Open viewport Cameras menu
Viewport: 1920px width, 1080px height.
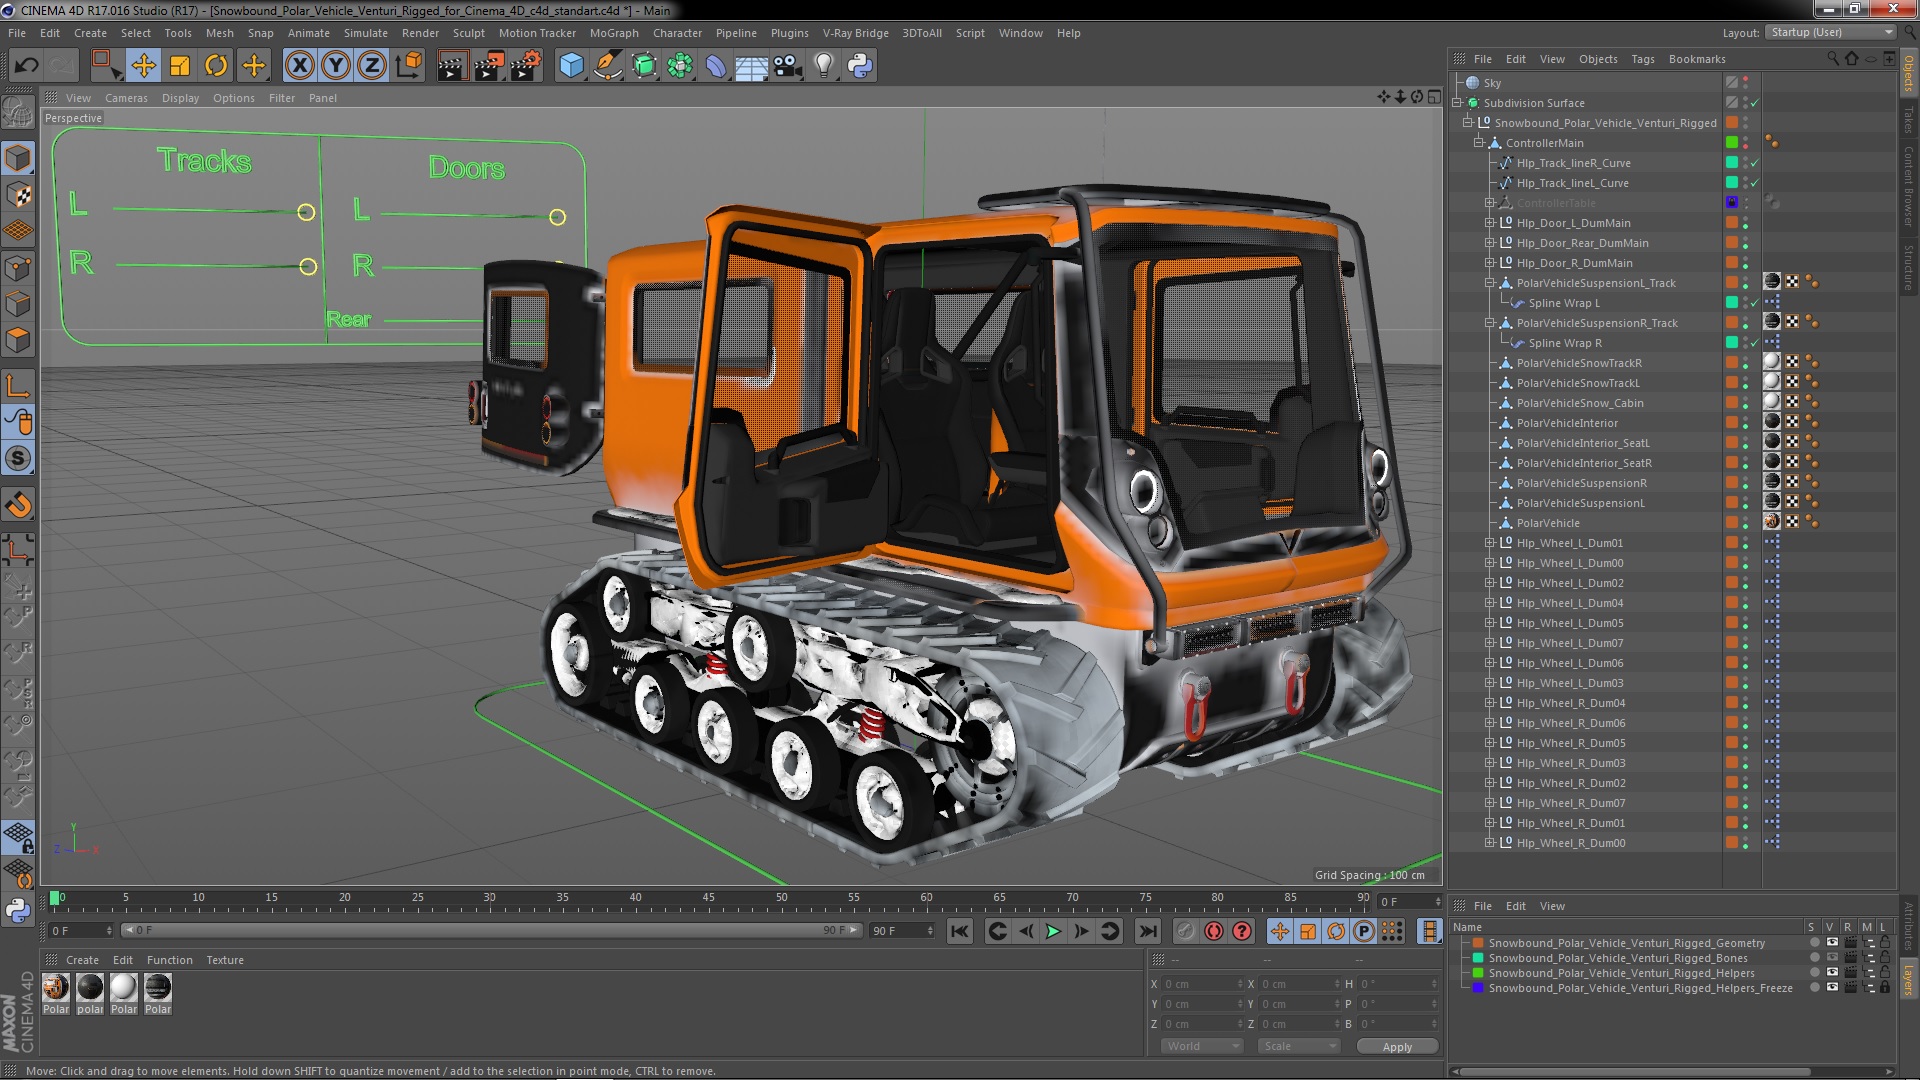point(126,98)
